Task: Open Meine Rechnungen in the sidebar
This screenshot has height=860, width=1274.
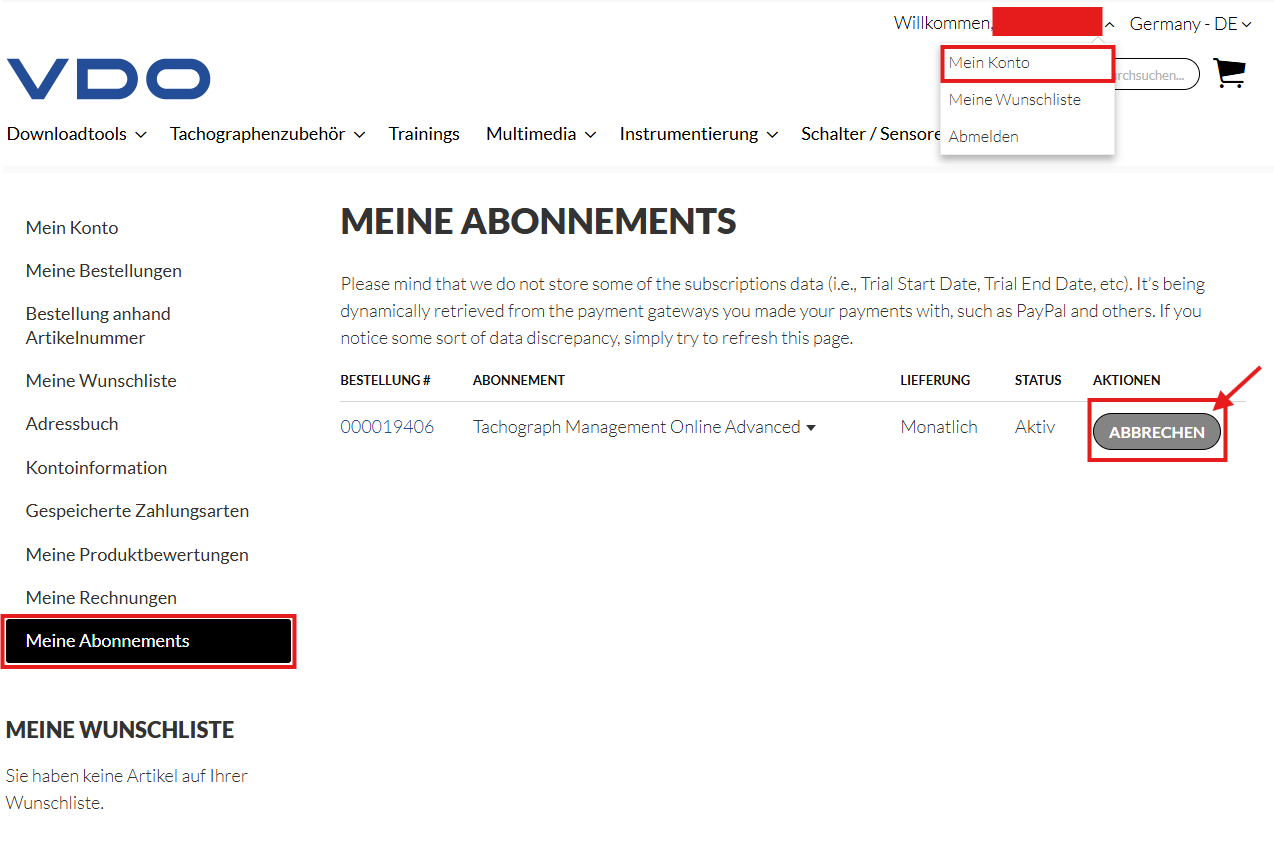Action: pyautogui.click(x=101, y=598)
